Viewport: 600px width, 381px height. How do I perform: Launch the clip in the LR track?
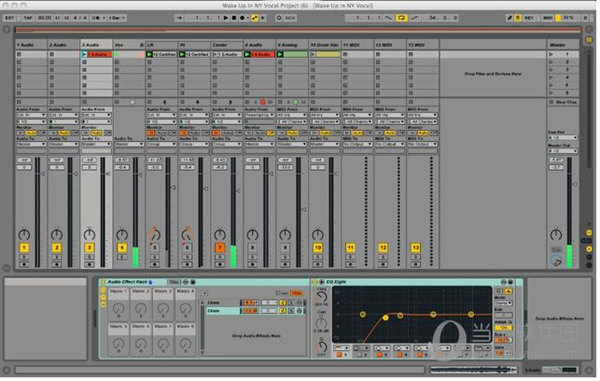(x=150, y=54)
